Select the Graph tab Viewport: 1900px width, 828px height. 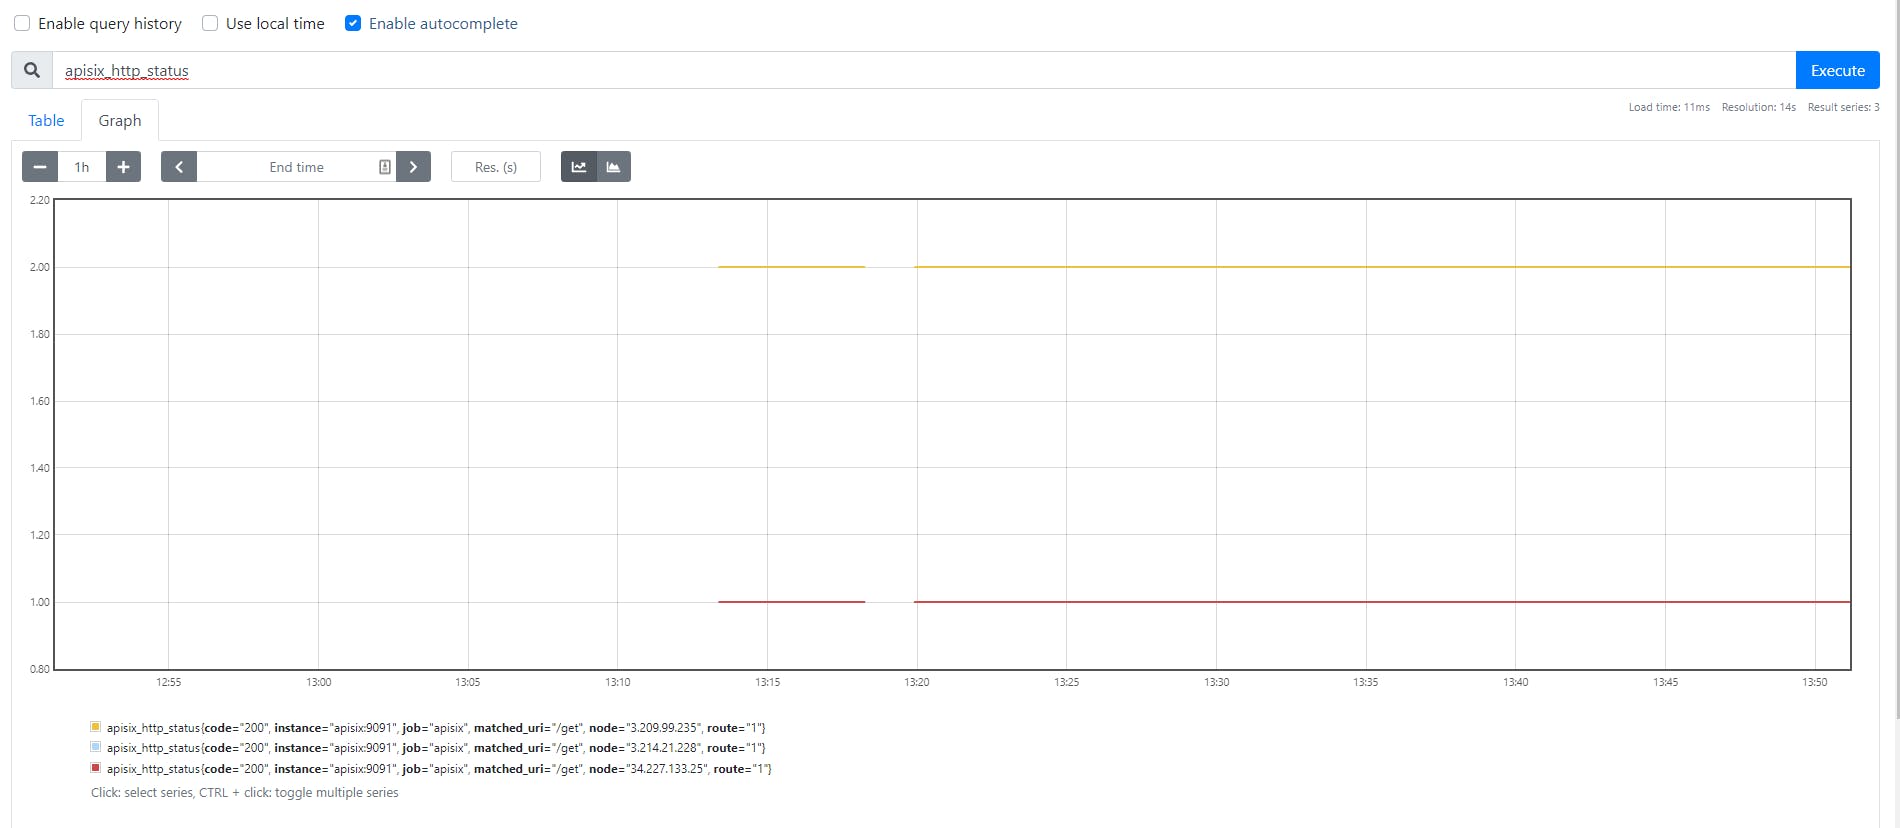[x=120, y=120]
